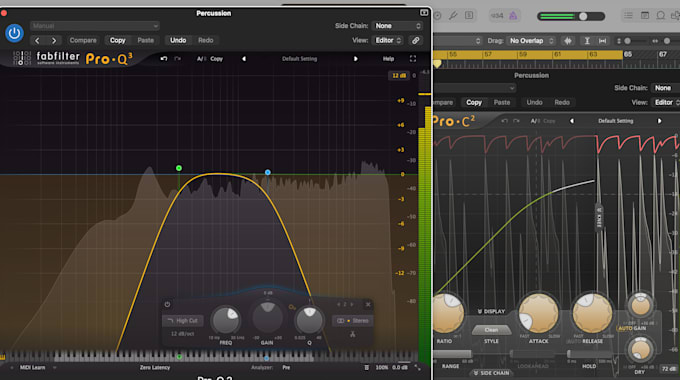The width and height of the screenshot is (680, 380).
Task: Open the 12 dB/oct slope dropdown
Action: pyautogui.click(x=182, y=334)
